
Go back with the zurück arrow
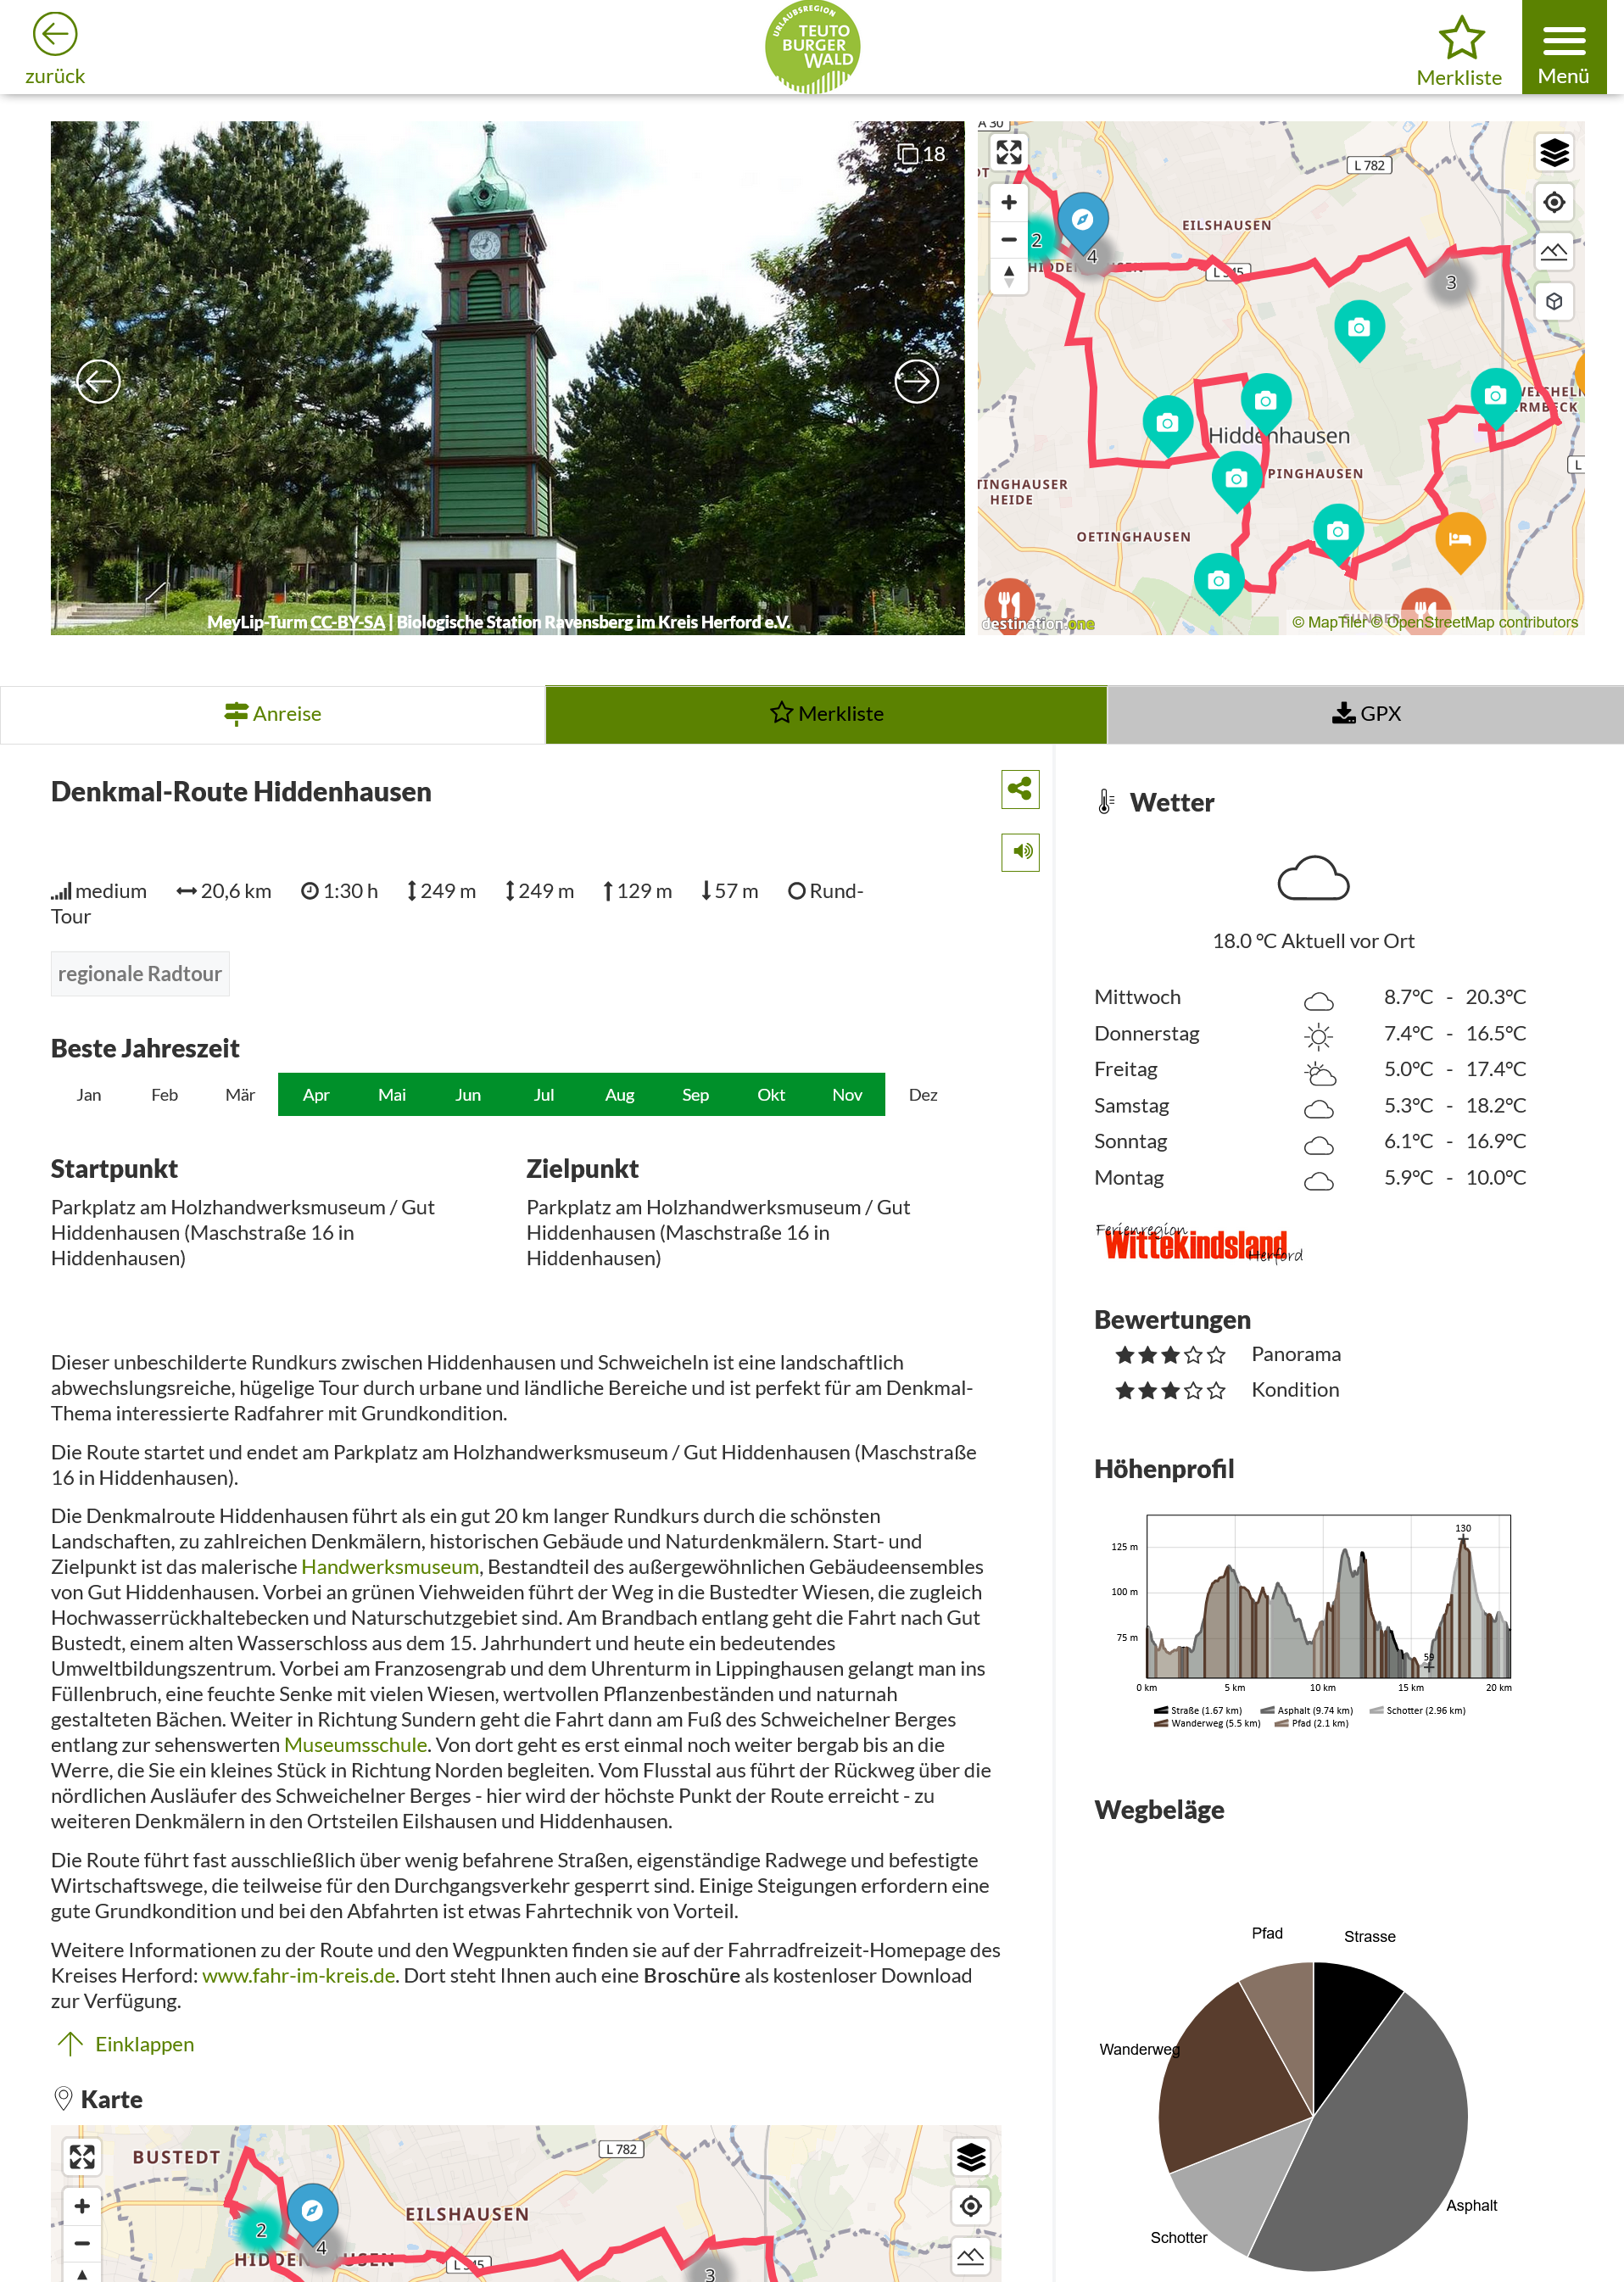55,48
